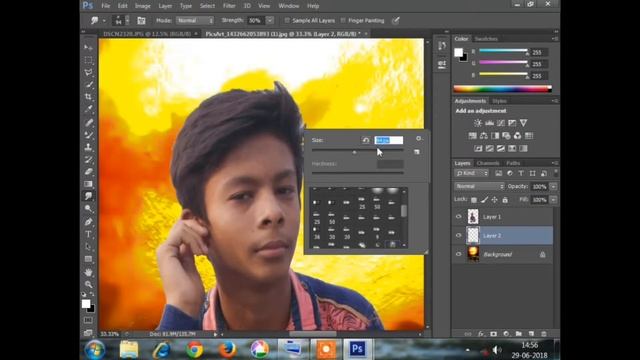Select the Eraser tool
The height and width of the screenshot is (360, 640).
(x=88, y=171)
